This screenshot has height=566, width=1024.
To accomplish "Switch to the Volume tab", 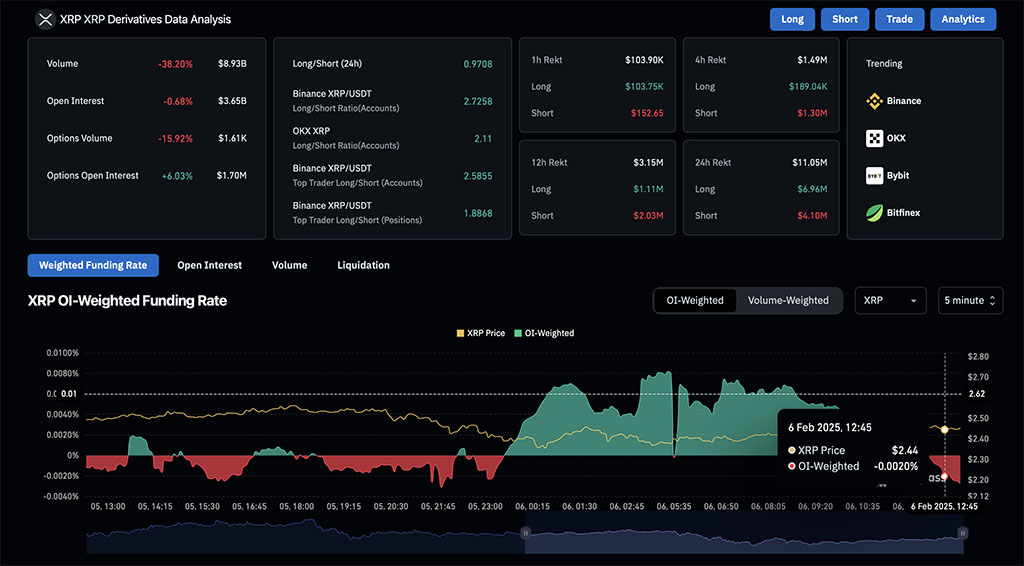I will pos(289,265).
